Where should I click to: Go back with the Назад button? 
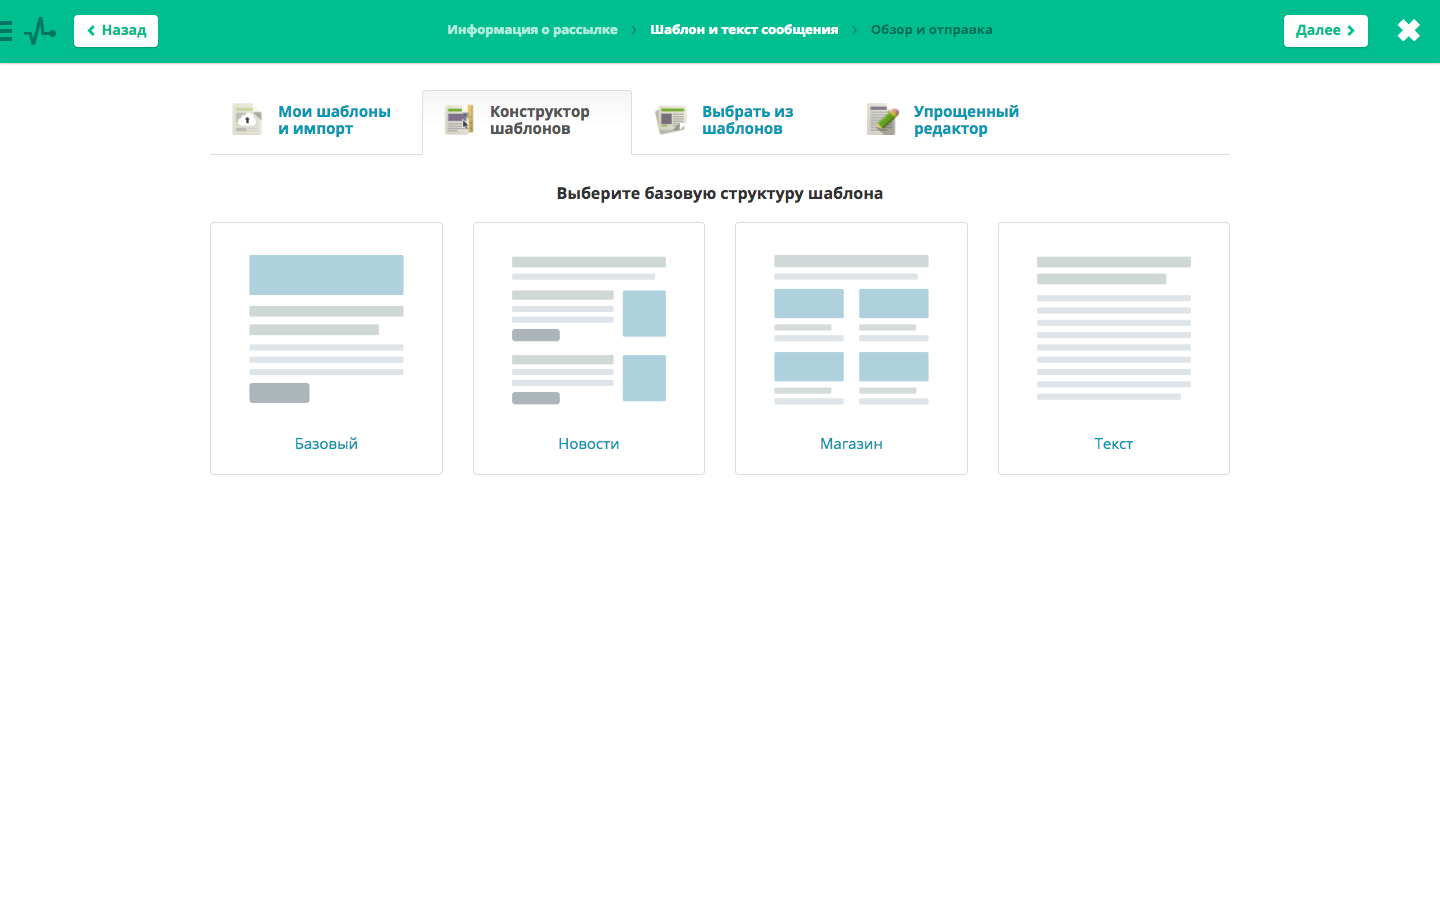[x=116, y=31]
